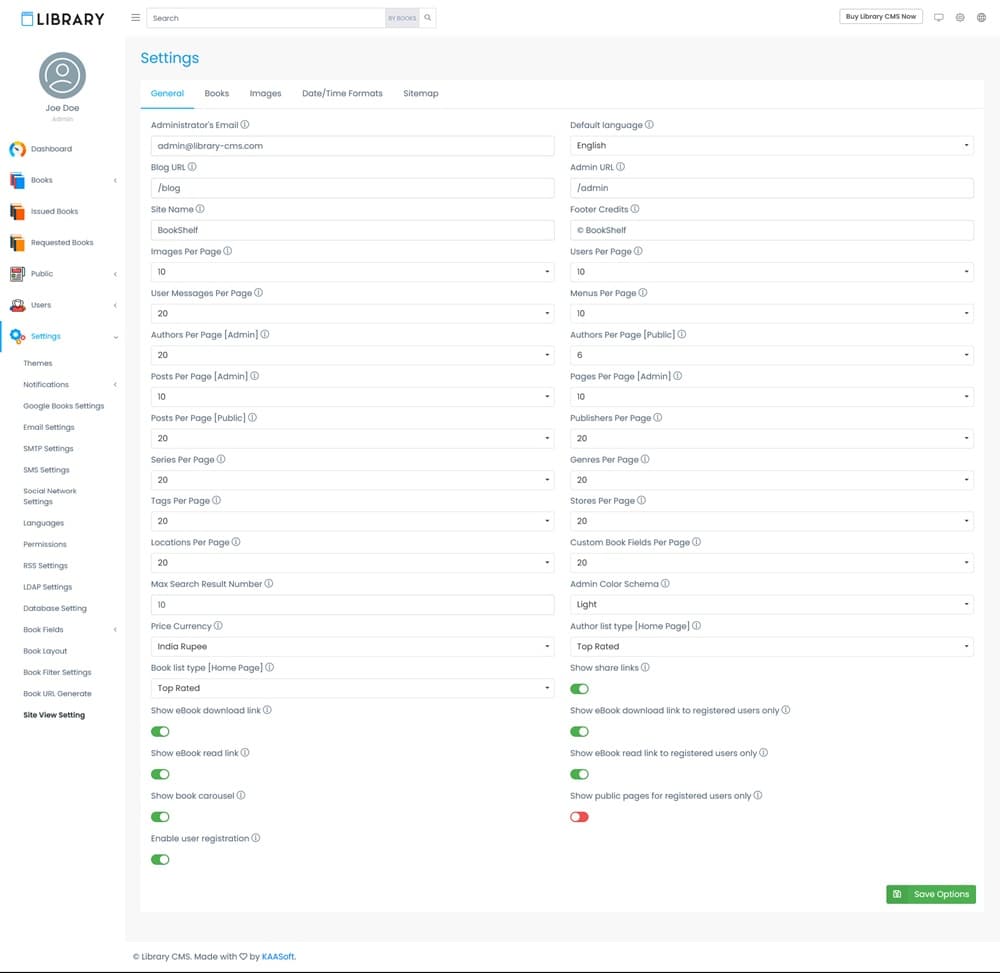Click the gear icon in top bar

(x=960, y=17)
